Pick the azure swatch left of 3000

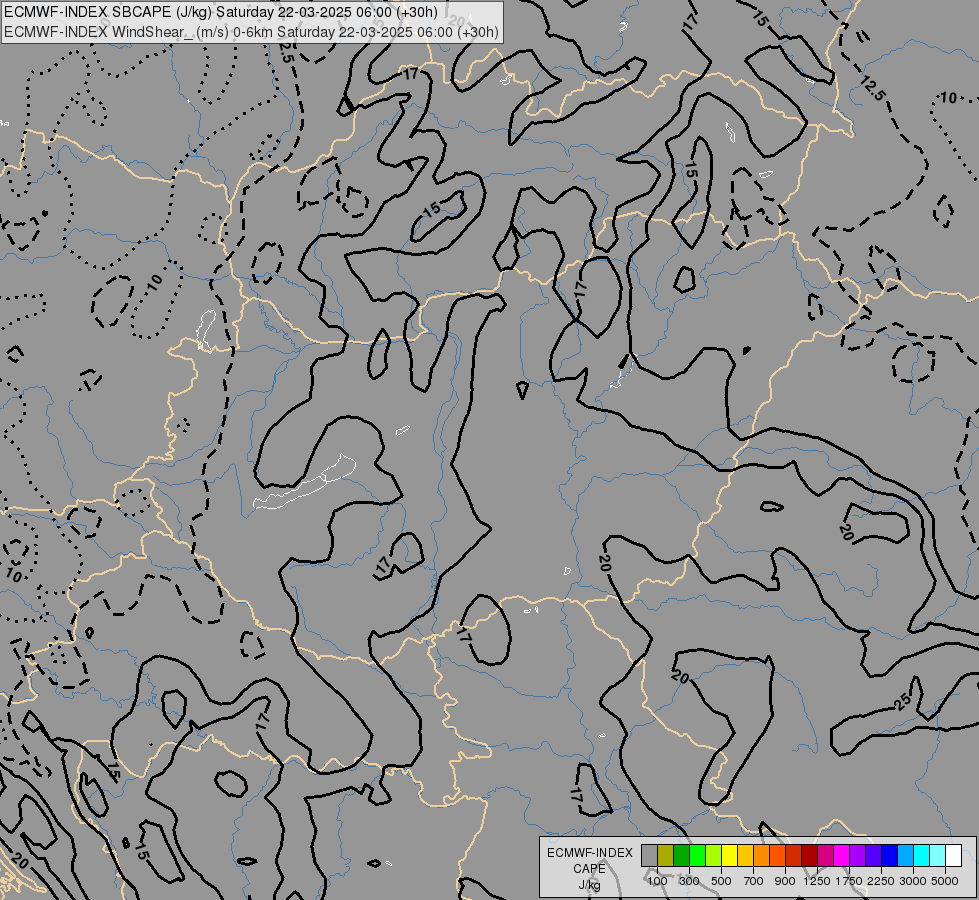tap(905, 856)
